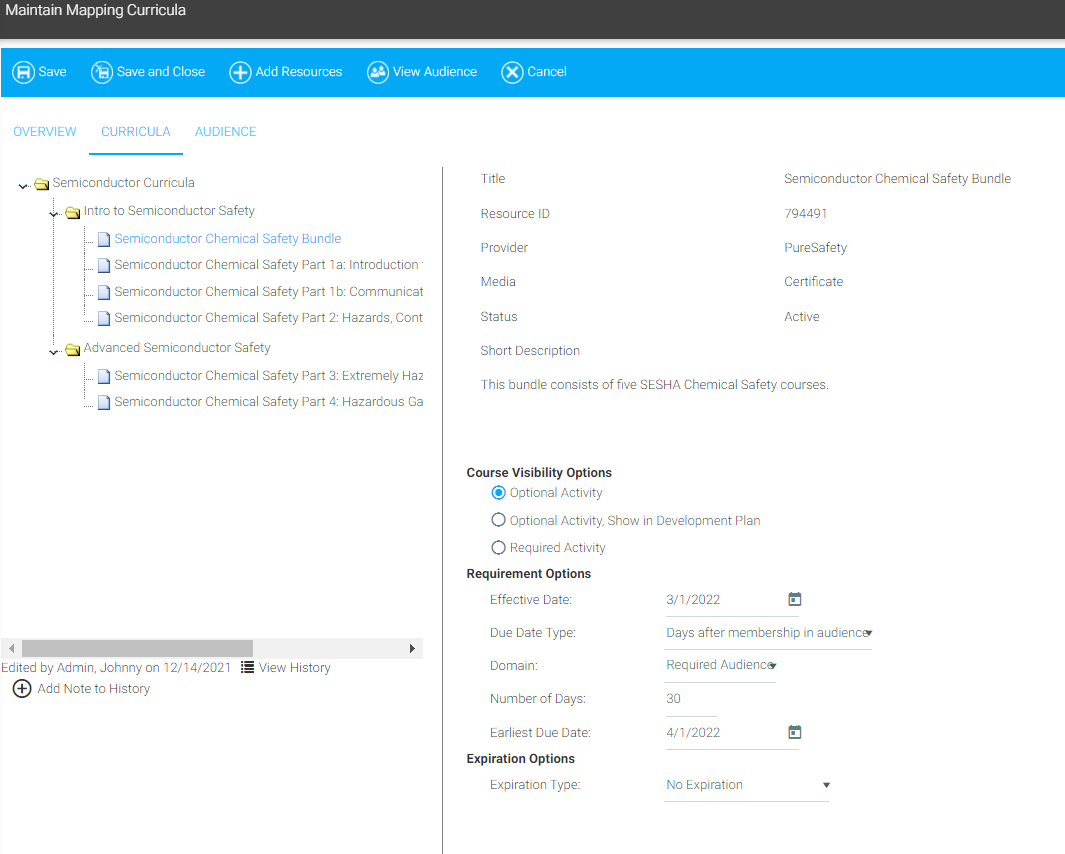Open View History link
1065x854 pixels.
(x=295, y=668)
